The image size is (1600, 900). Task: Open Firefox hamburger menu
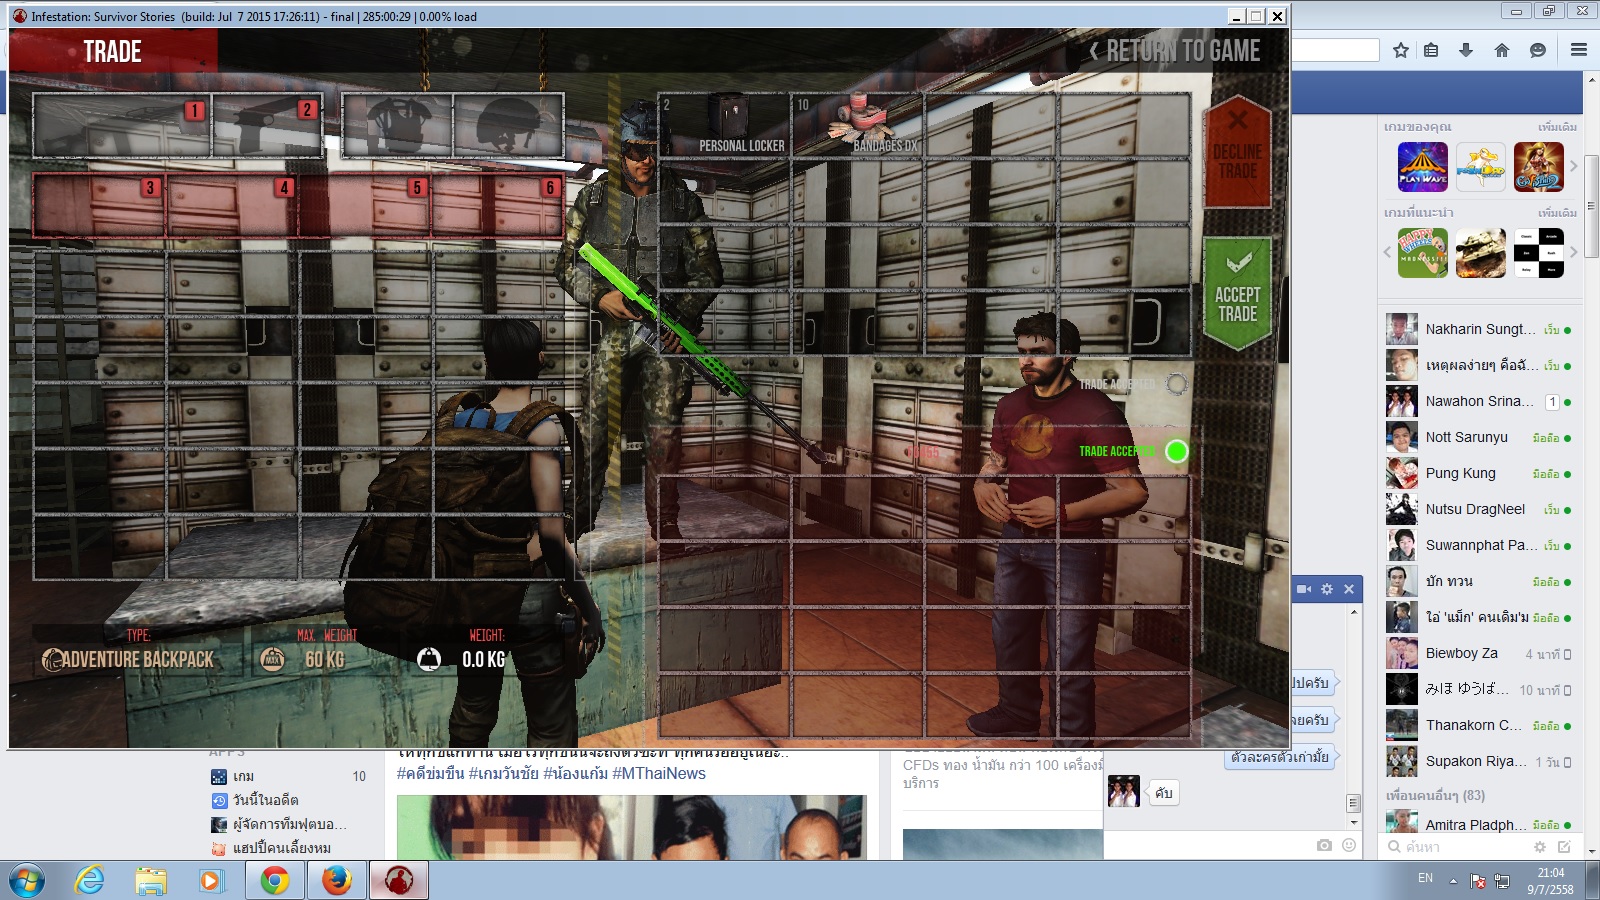(1579, 50)
